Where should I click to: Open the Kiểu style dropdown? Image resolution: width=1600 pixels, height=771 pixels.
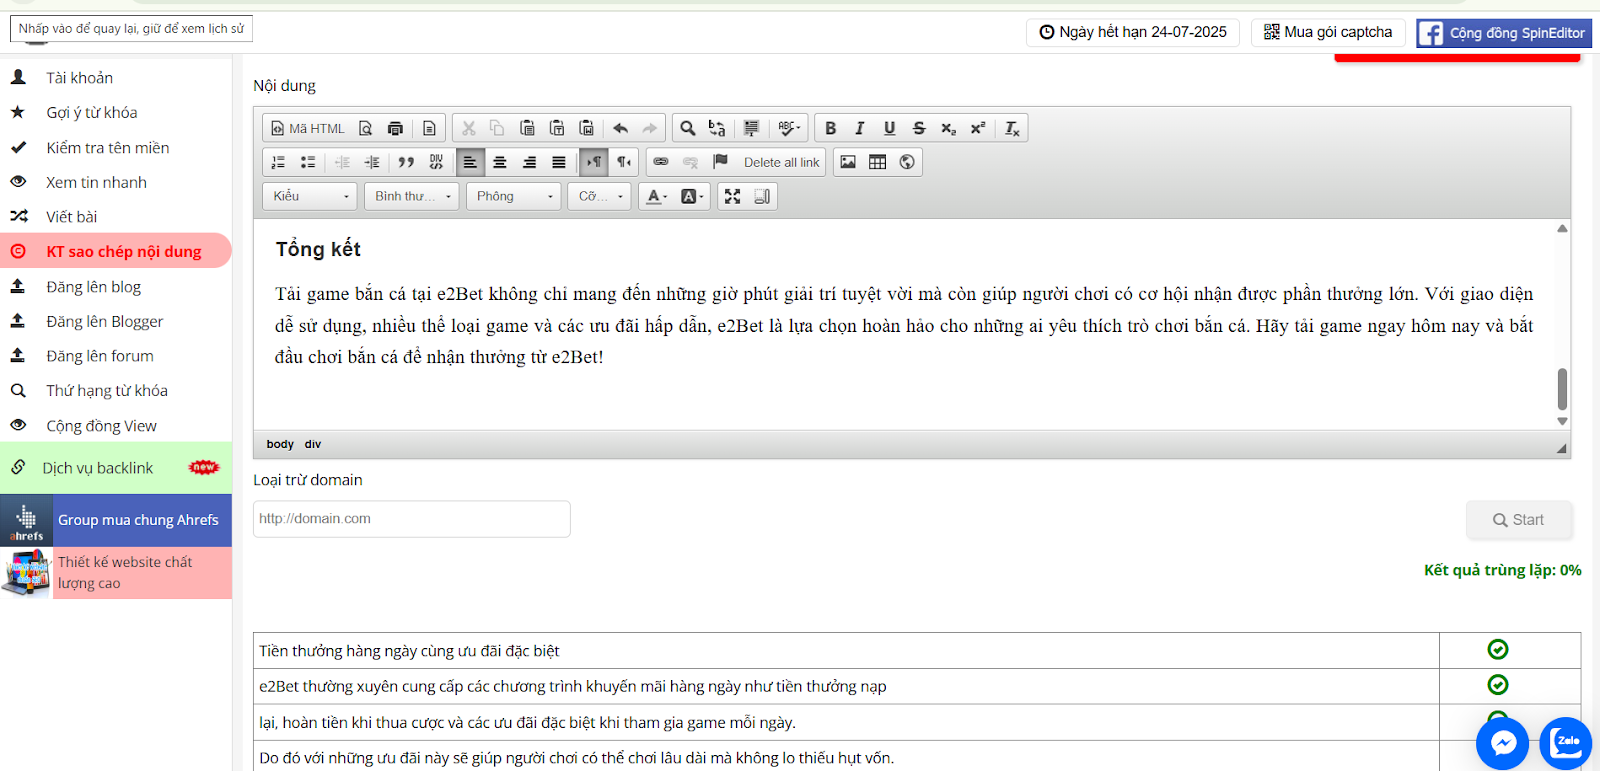(x=310, y=196)
